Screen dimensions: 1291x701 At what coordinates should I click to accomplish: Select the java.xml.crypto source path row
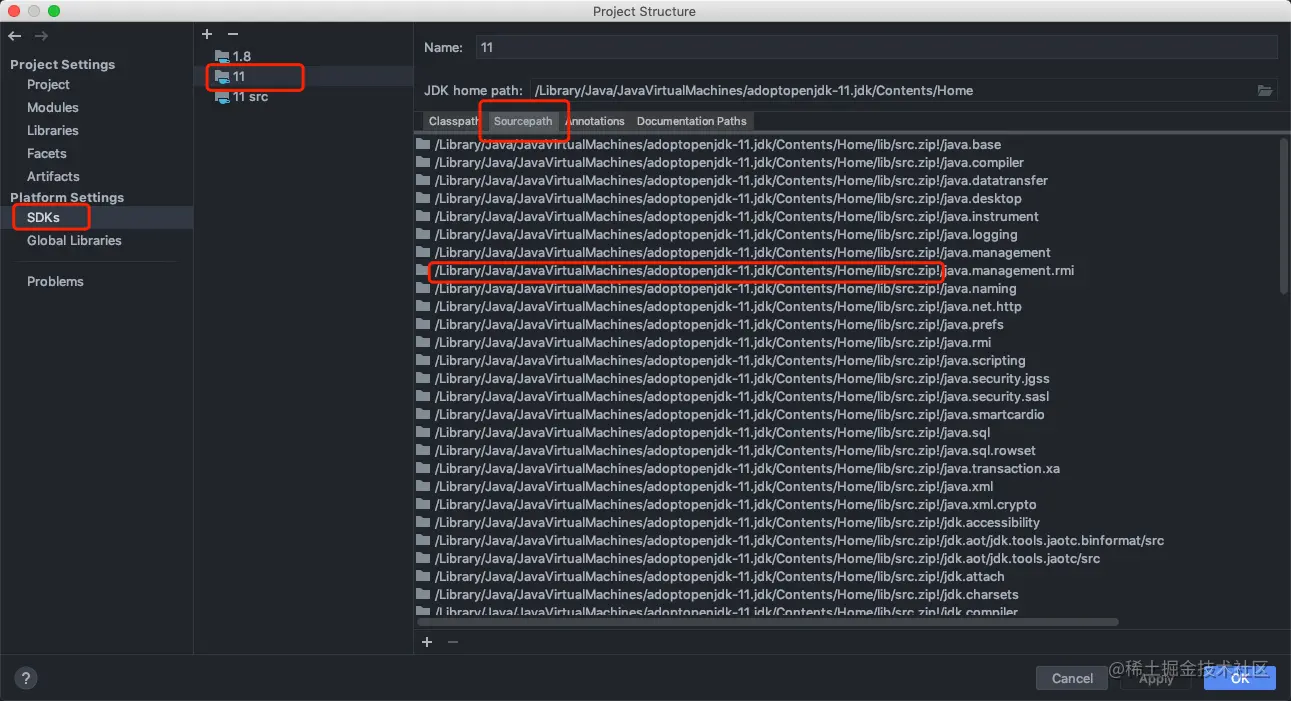(x=846, y=504)
